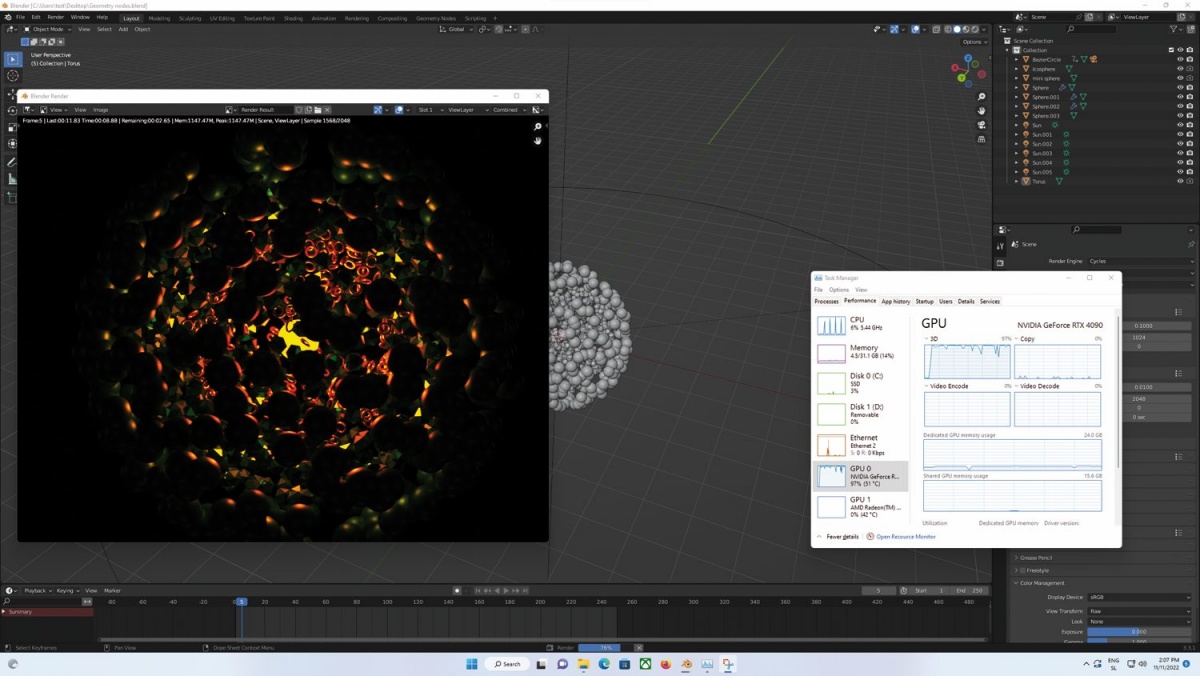
Task: Click the viewport pan hand gizmo
Action: (x=982, y=111)
